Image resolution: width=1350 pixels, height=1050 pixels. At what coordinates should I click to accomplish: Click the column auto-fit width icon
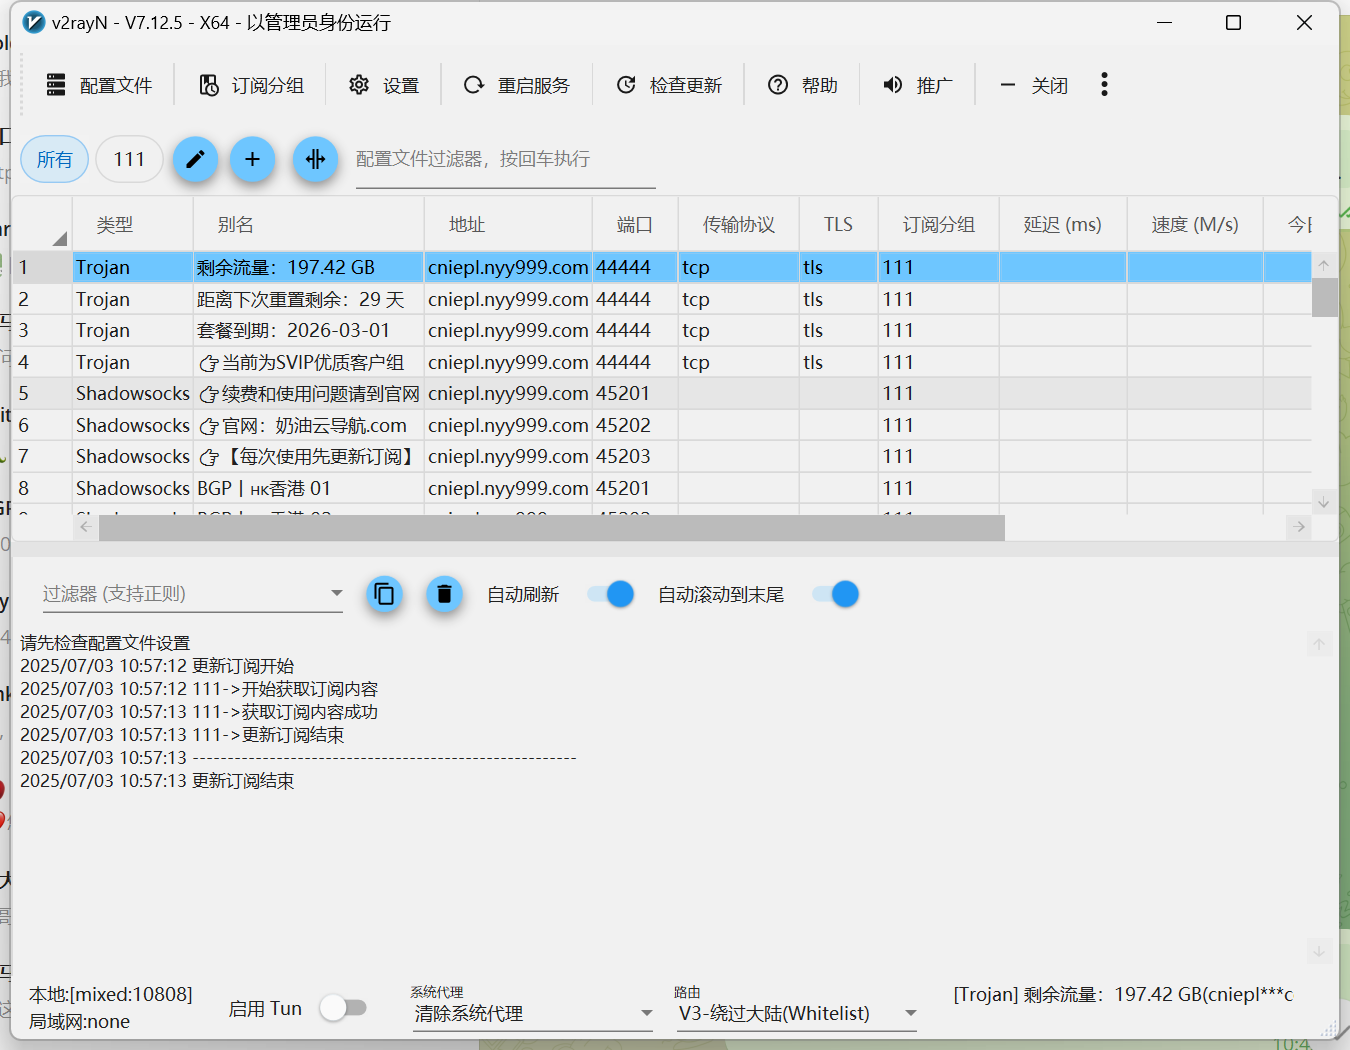315,159
